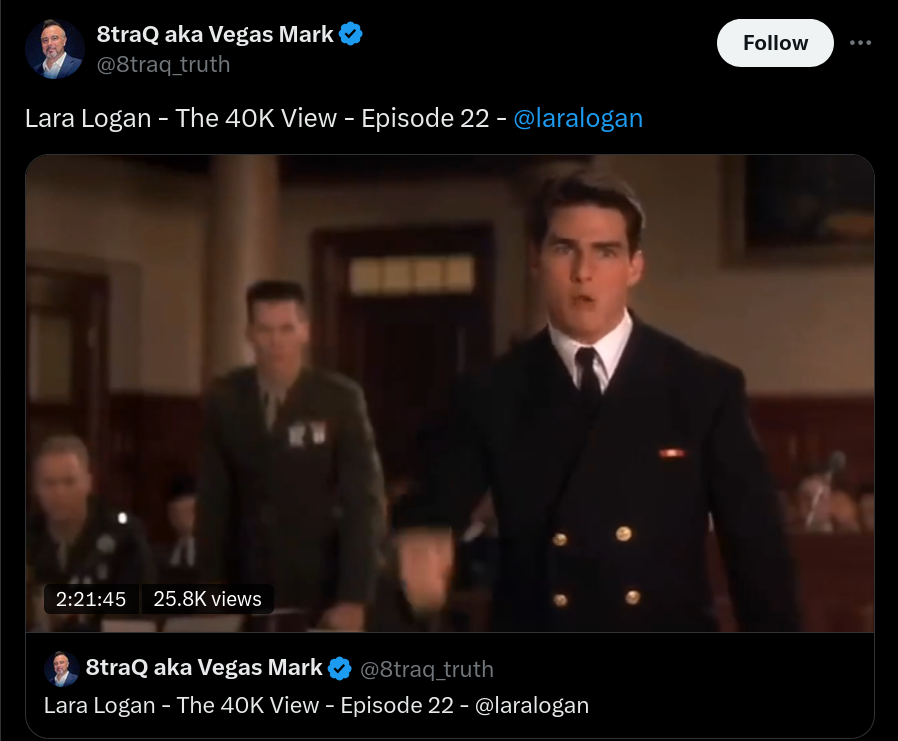Click the blue verified badge in header
898x741 pixels.
350,34
